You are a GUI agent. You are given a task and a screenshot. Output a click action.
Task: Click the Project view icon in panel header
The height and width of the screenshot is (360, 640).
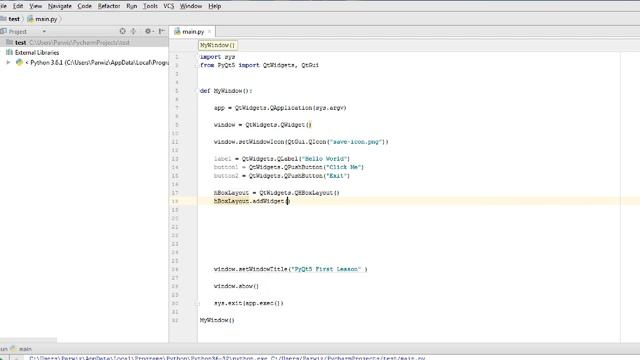pyautogui.click(x=4, y=31)
